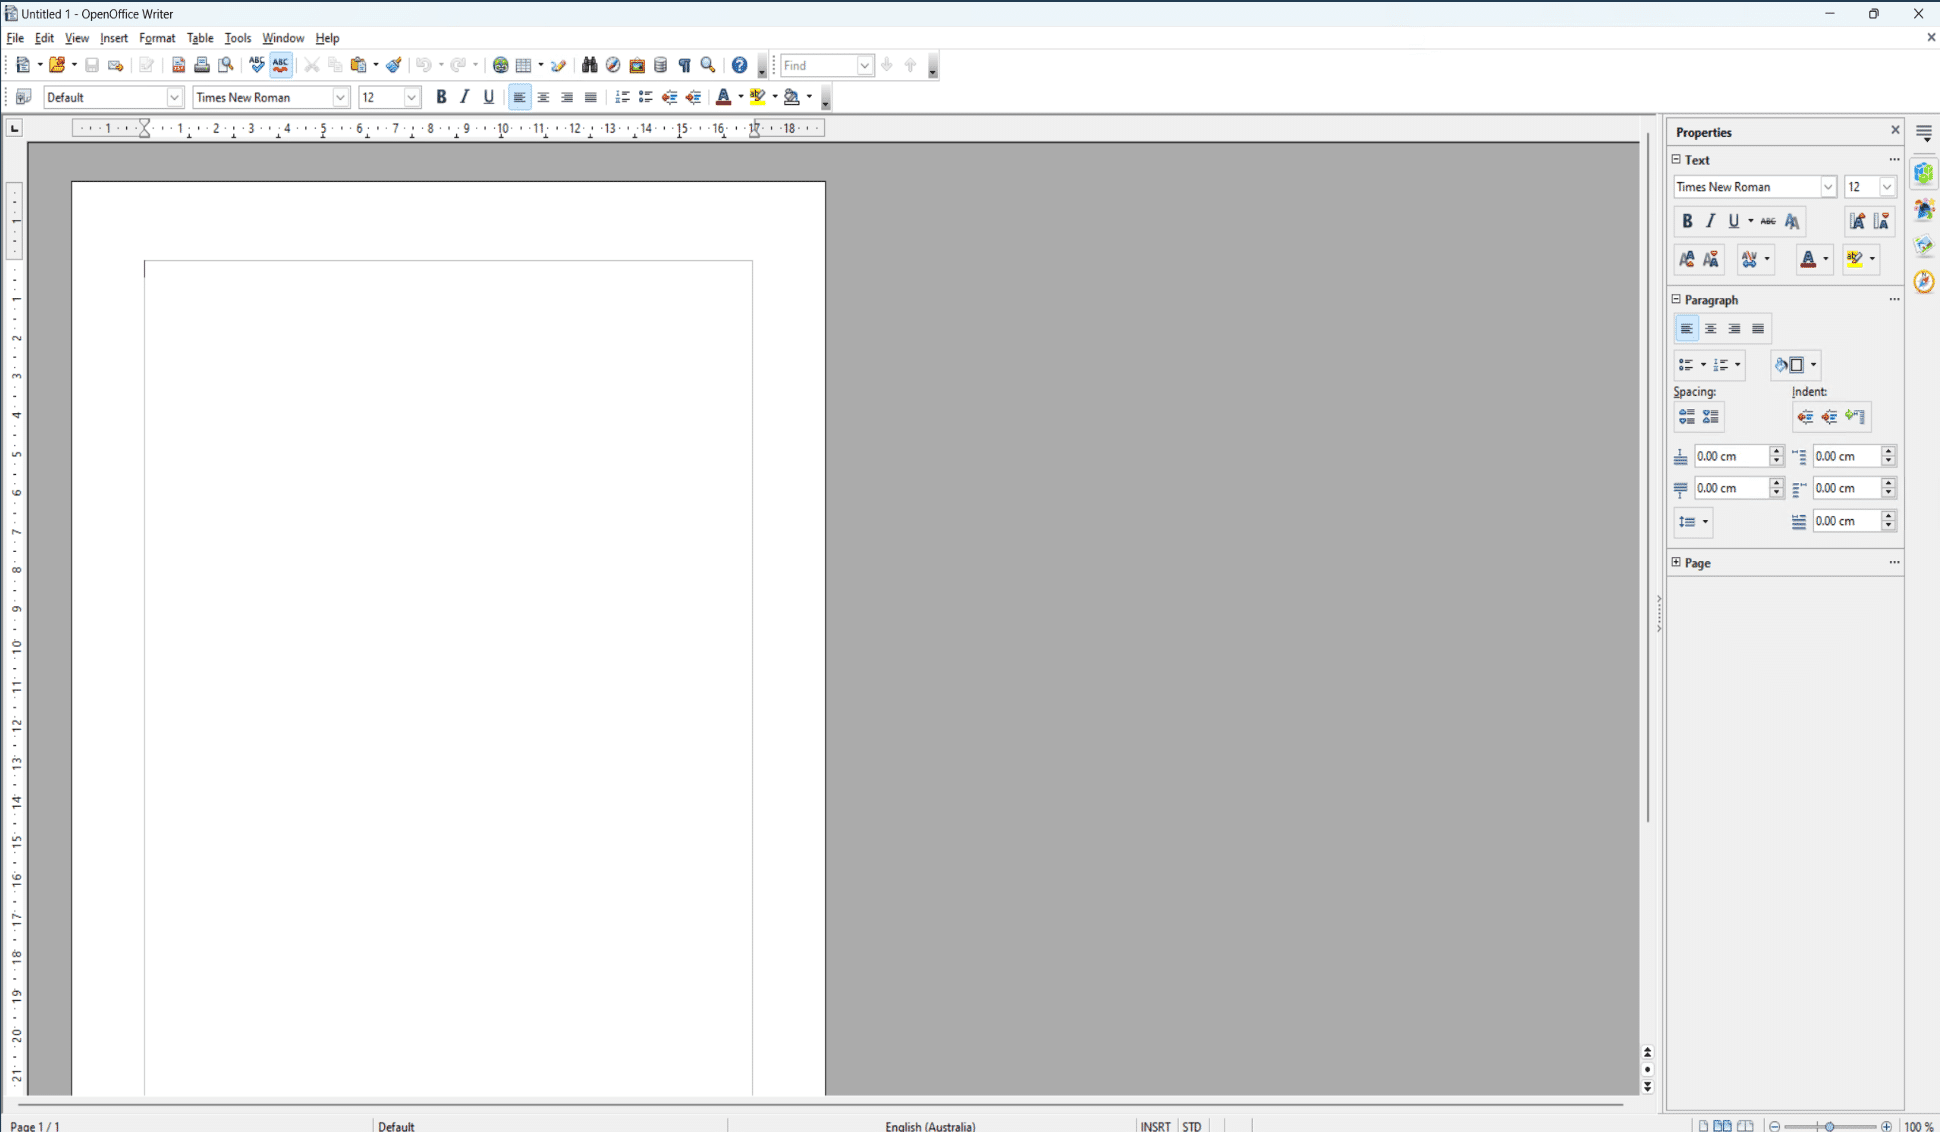Open Find & Replace
Screen dimensions: 1940x1132
(x=588, y=65)
